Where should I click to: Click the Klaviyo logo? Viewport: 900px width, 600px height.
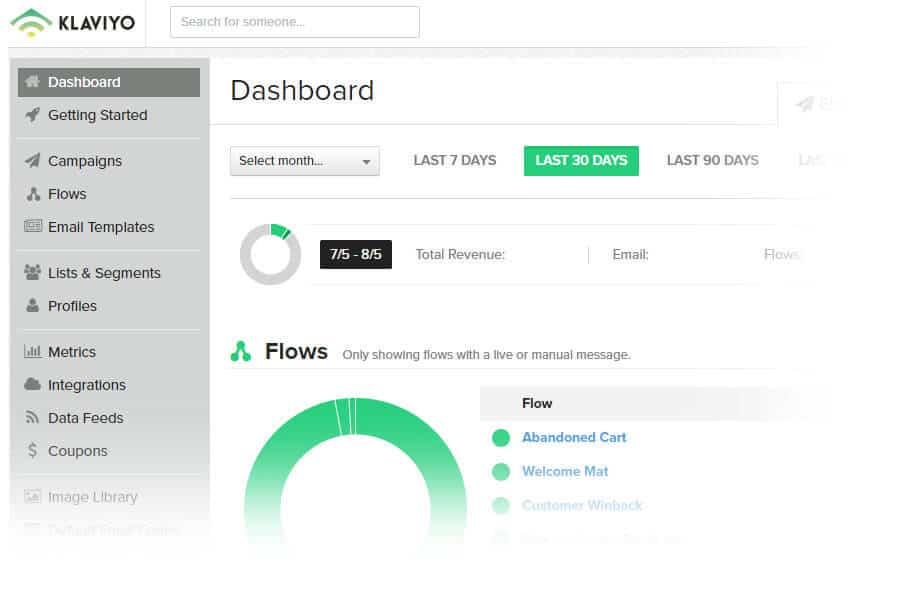(73, 22)
